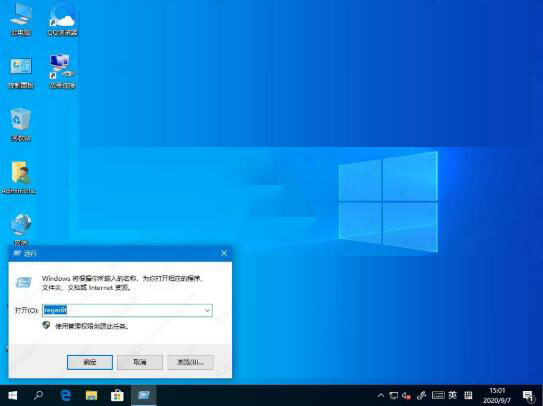Show hidden system tray icons
Screen dimensions: 543x406
tap(381, 395)
